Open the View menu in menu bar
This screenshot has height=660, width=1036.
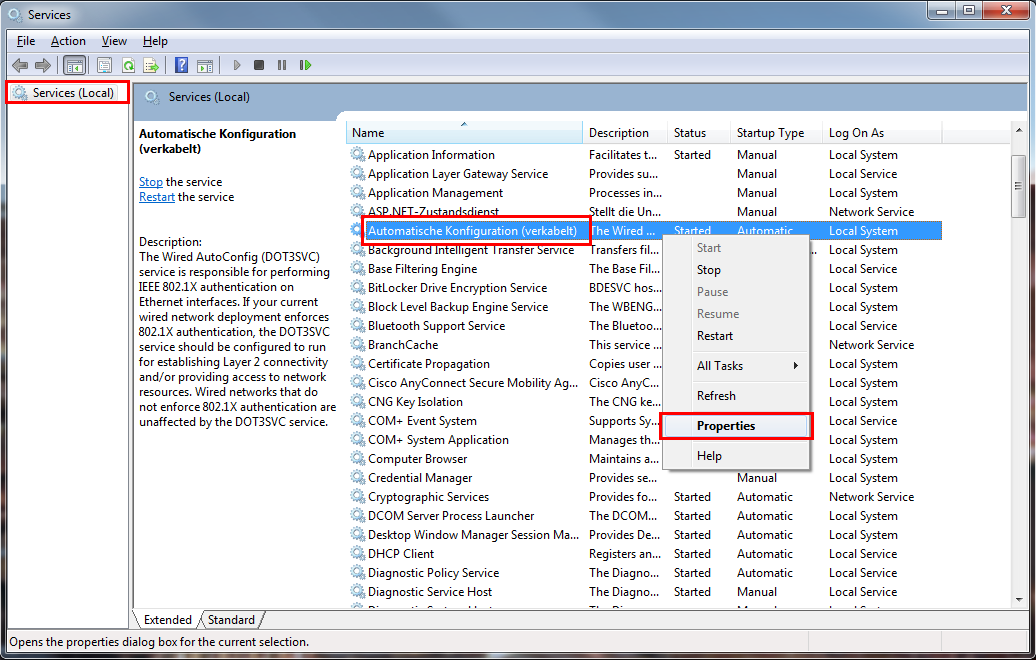(x=114, y=41)
